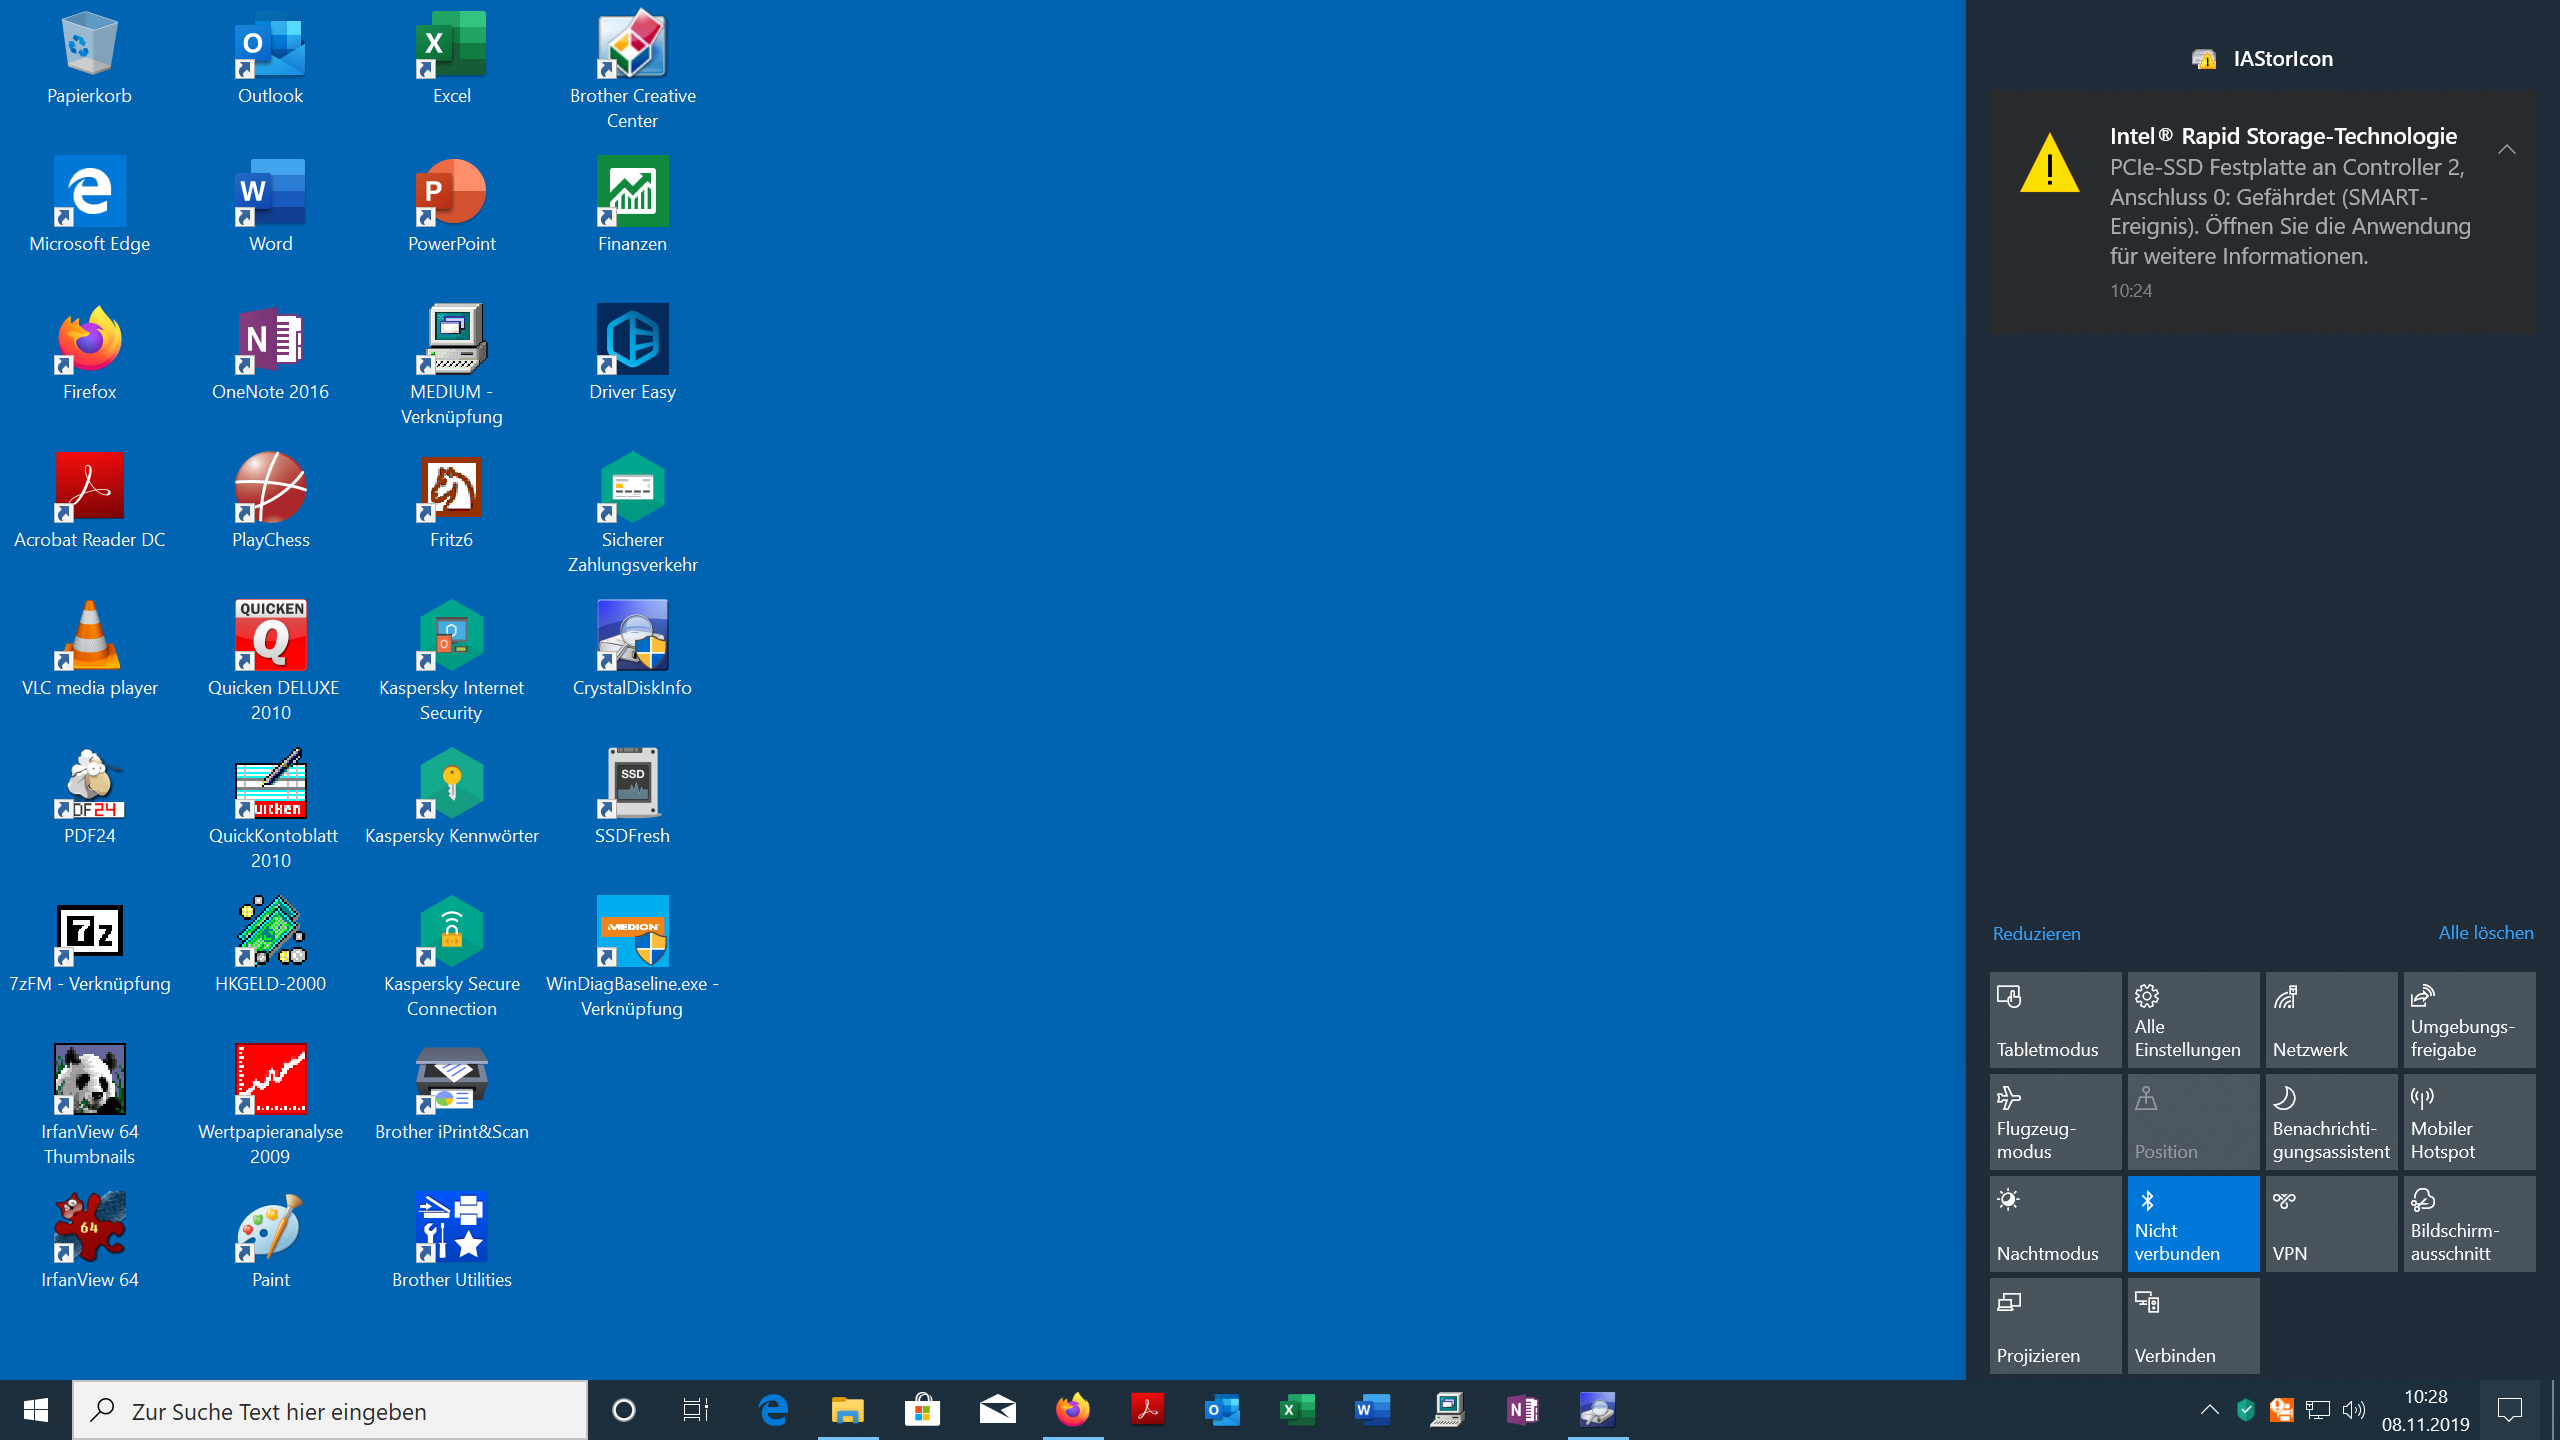This screenshot has width=2560, height=1440.
Task: Select the OneNote 2016 desktop icon
Action: pos(270,353)
